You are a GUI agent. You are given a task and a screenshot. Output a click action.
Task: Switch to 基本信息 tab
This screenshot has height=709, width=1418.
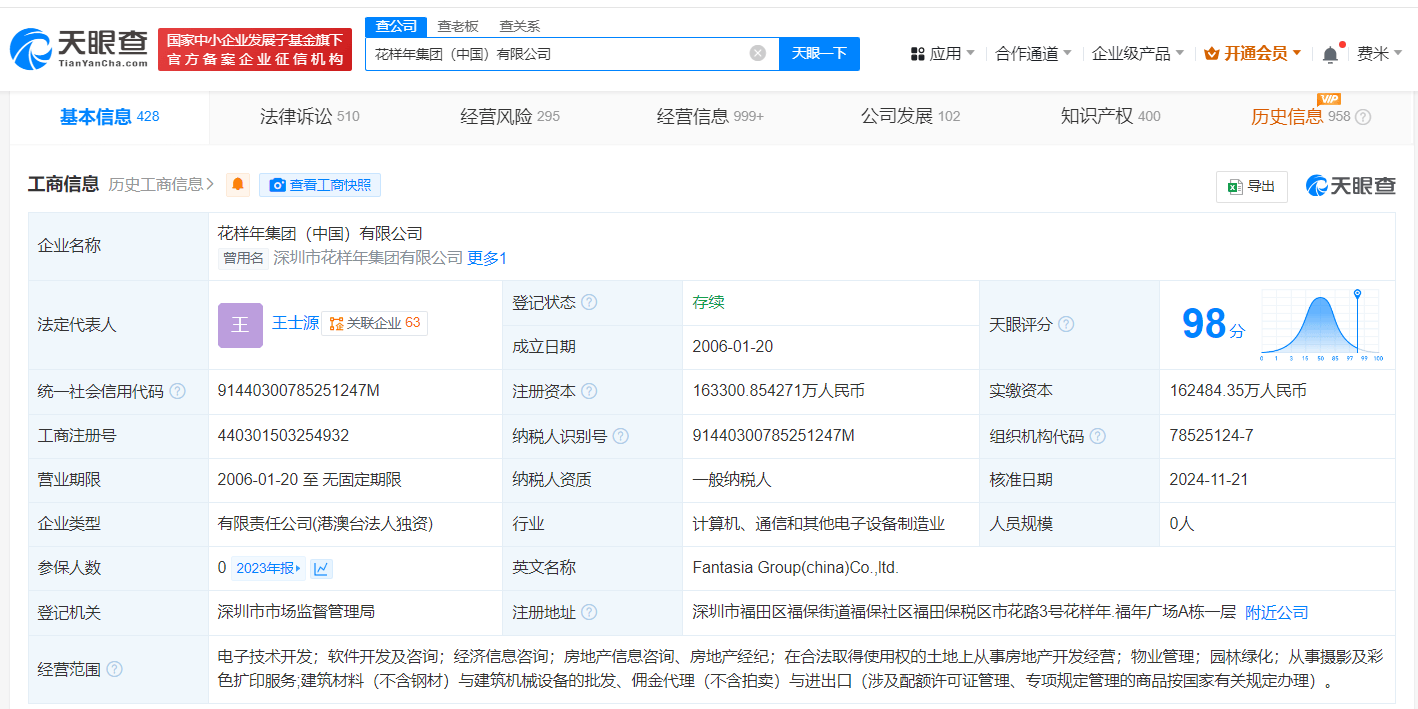[110, 117]
